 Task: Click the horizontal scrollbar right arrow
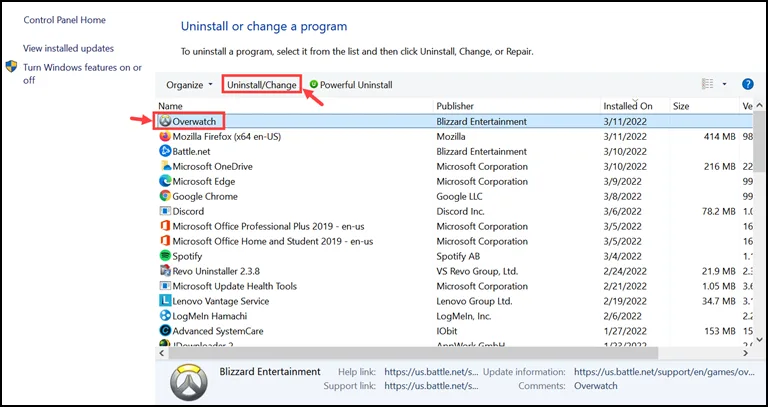(746, 353)
